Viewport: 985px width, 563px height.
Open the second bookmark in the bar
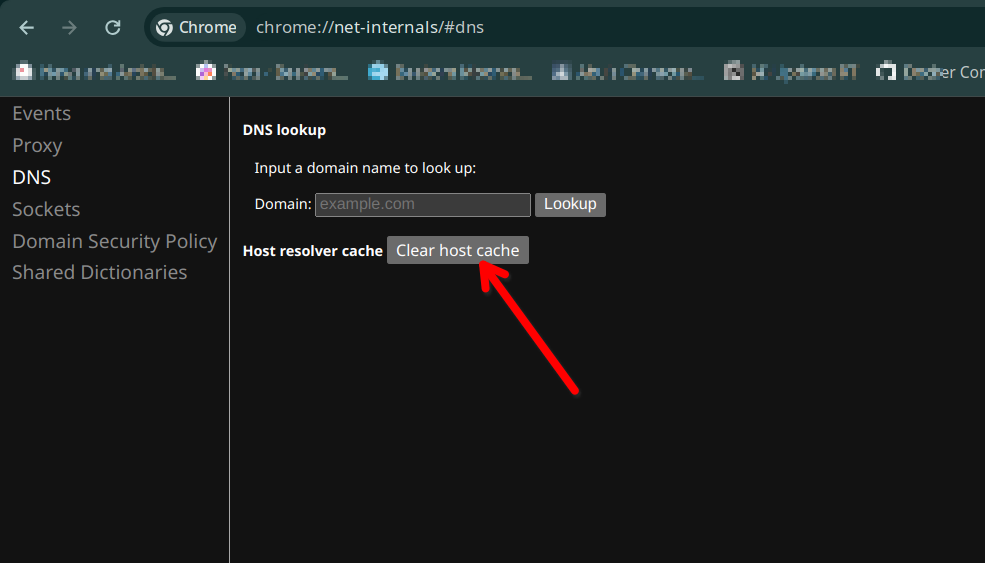[272, 72]
